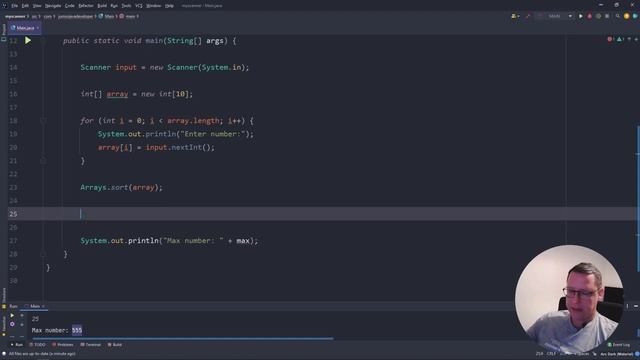Open the VCS menu

pyautogui.click(x=139, y=6)
